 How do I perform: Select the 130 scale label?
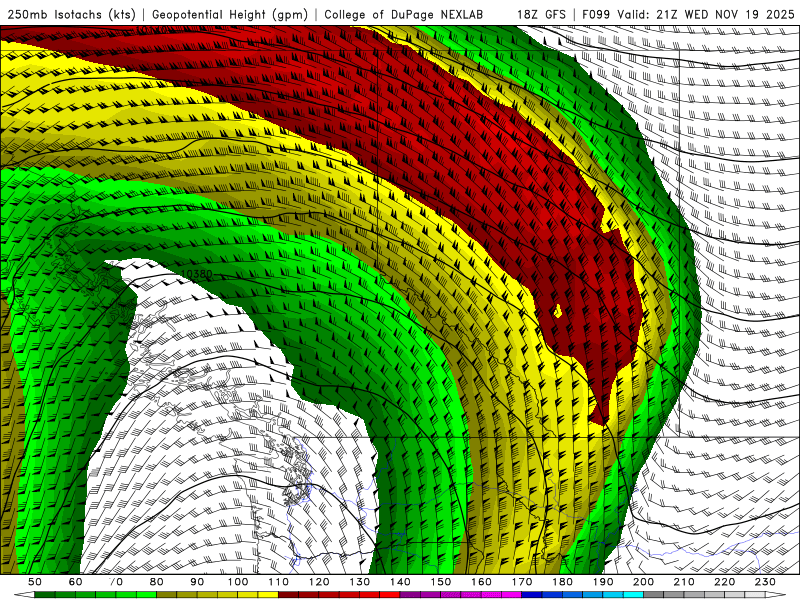[360, 582]
